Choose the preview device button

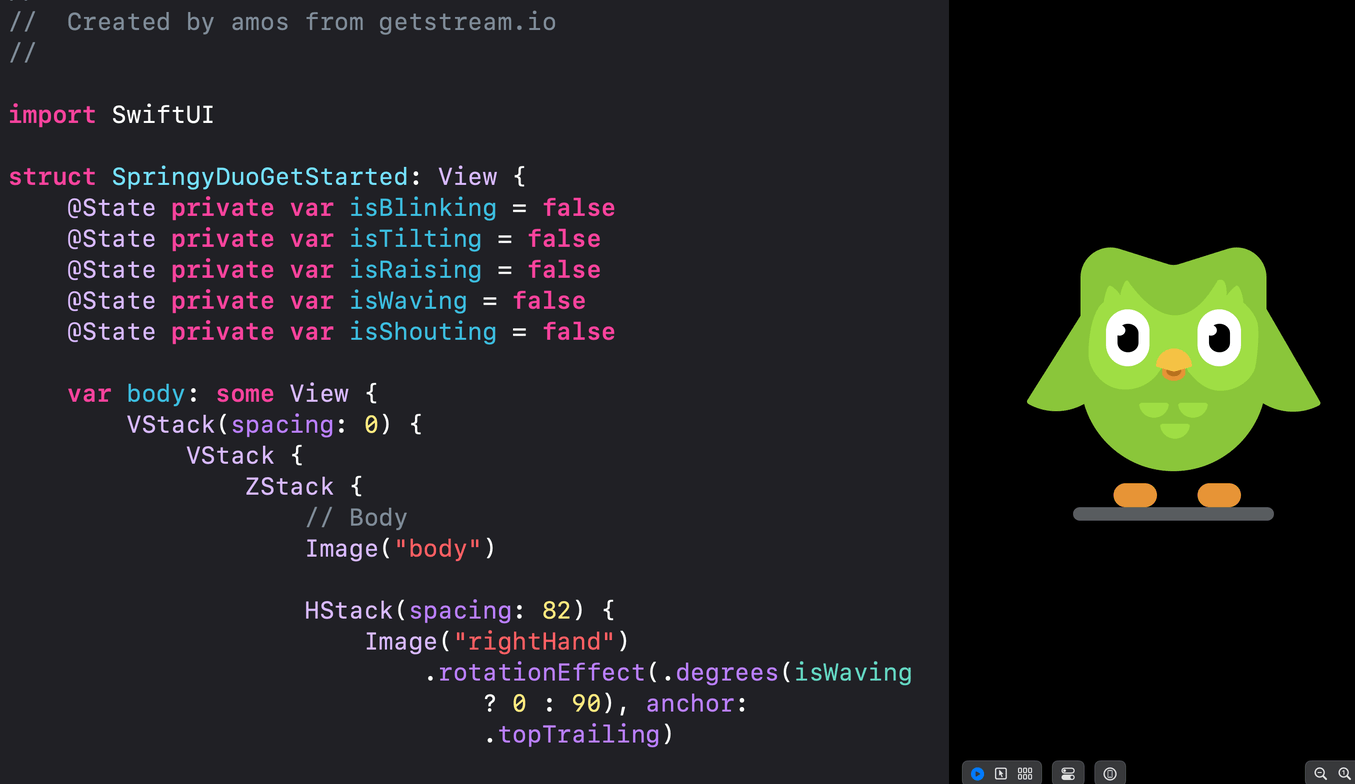click(x=1110, y=774)
